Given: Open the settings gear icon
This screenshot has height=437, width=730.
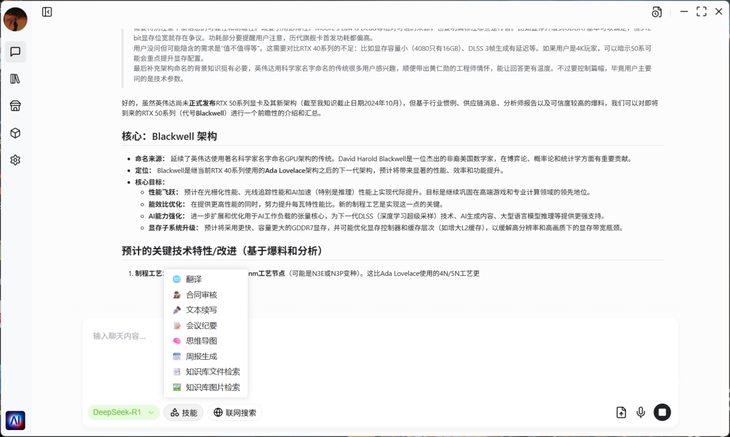Looking at the screenshot, I should pyautogui.click(x=15, y=160).
